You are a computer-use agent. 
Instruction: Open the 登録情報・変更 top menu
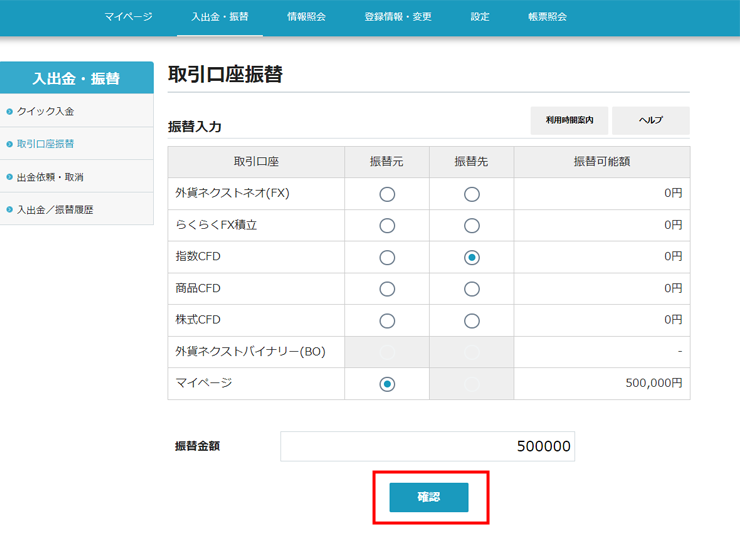click(x=398, y=17)
